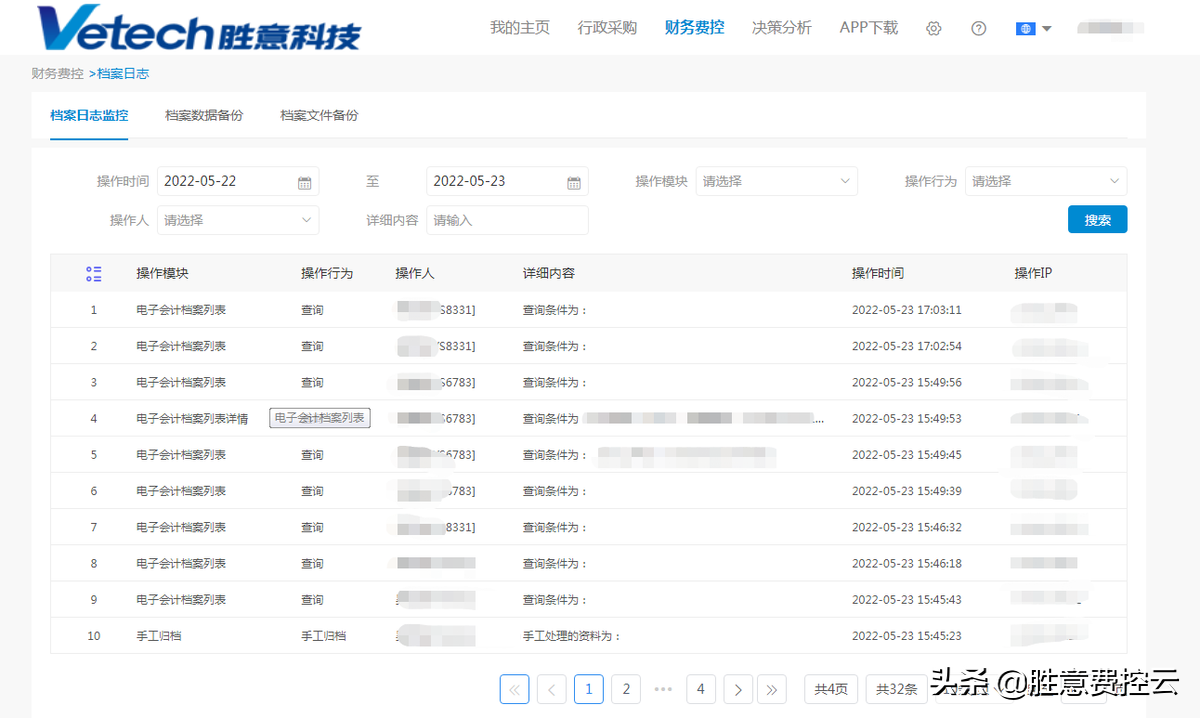Click 详细内容 column header
1200x718 pixels.
pyautogui.click(x=549, y=273)
